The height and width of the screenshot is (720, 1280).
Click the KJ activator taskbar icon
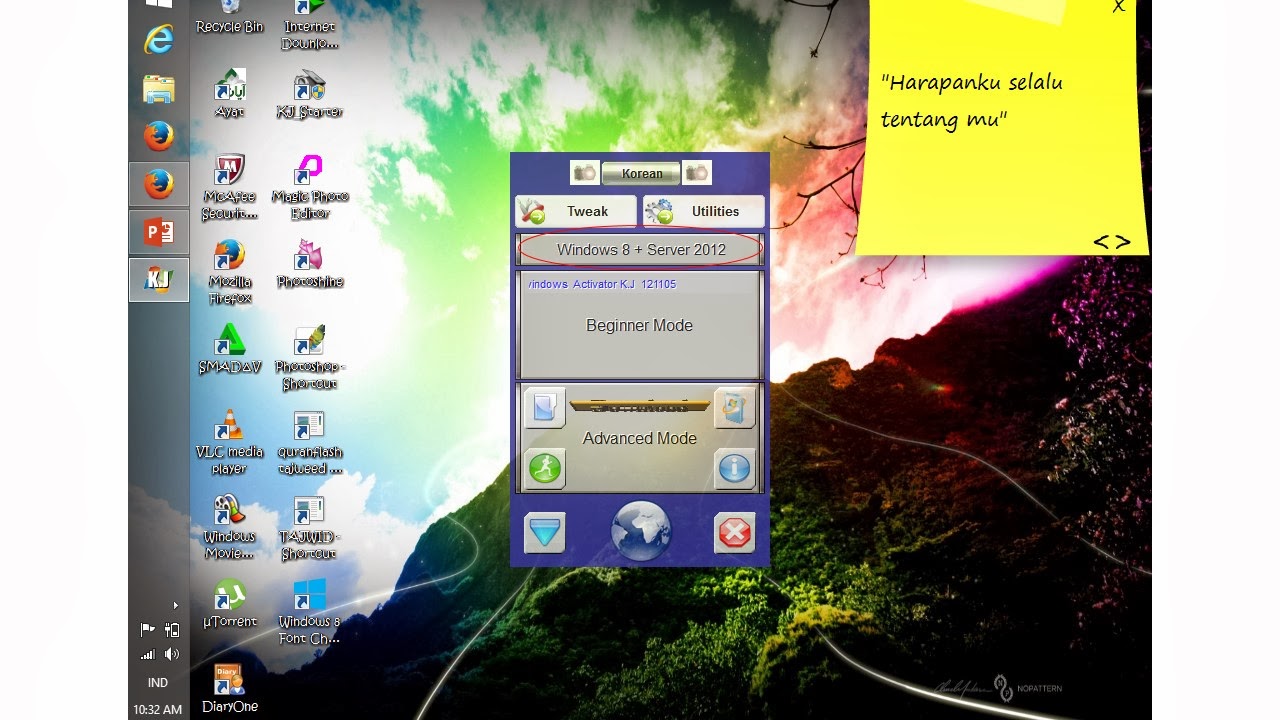click(159, 280)
